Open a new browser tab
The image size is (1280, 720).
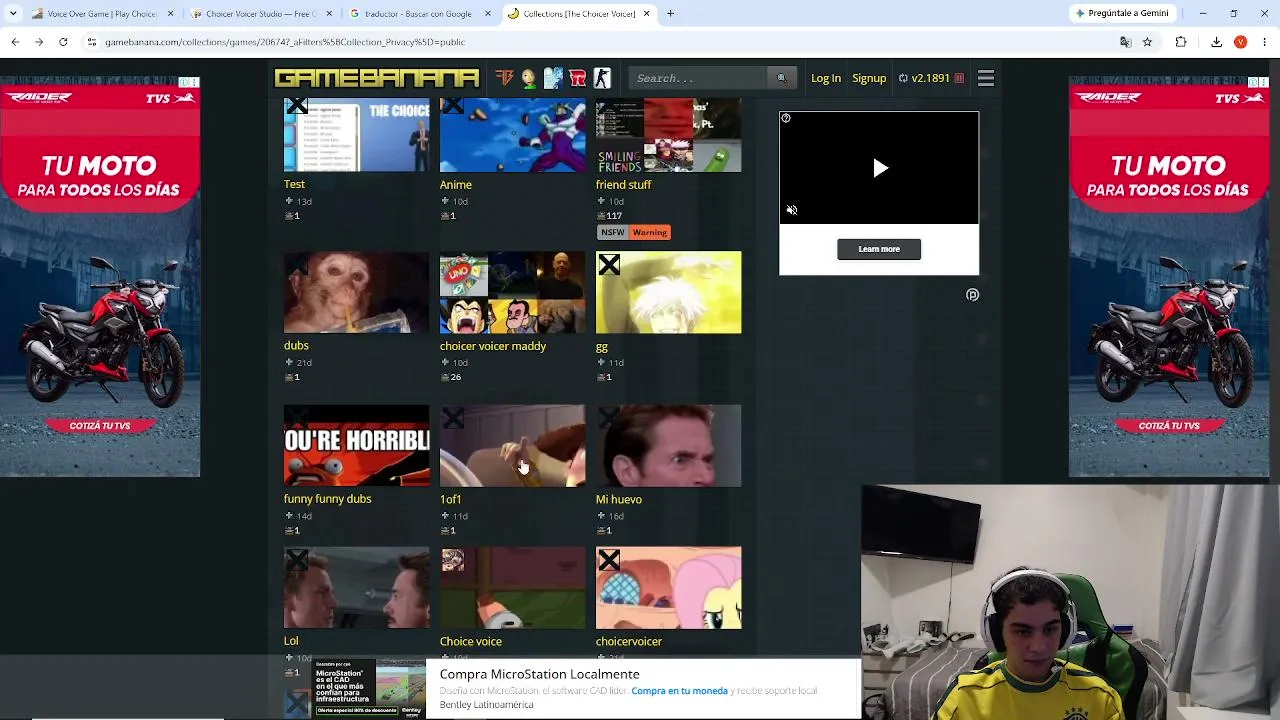pos(671,14)
